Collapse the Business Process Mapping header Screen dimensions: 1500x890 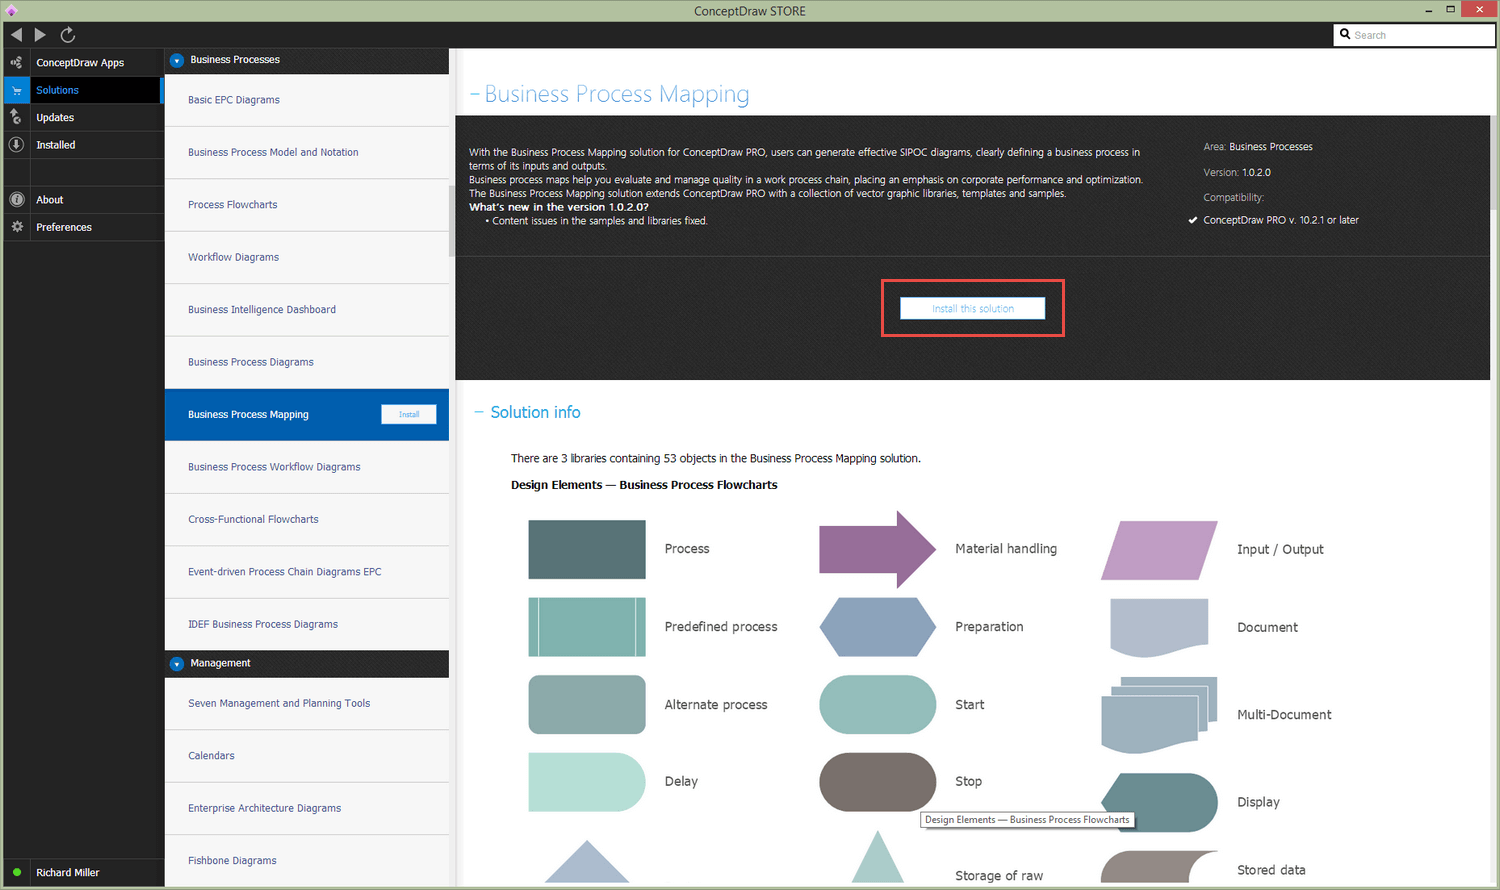tap(475, 94)
